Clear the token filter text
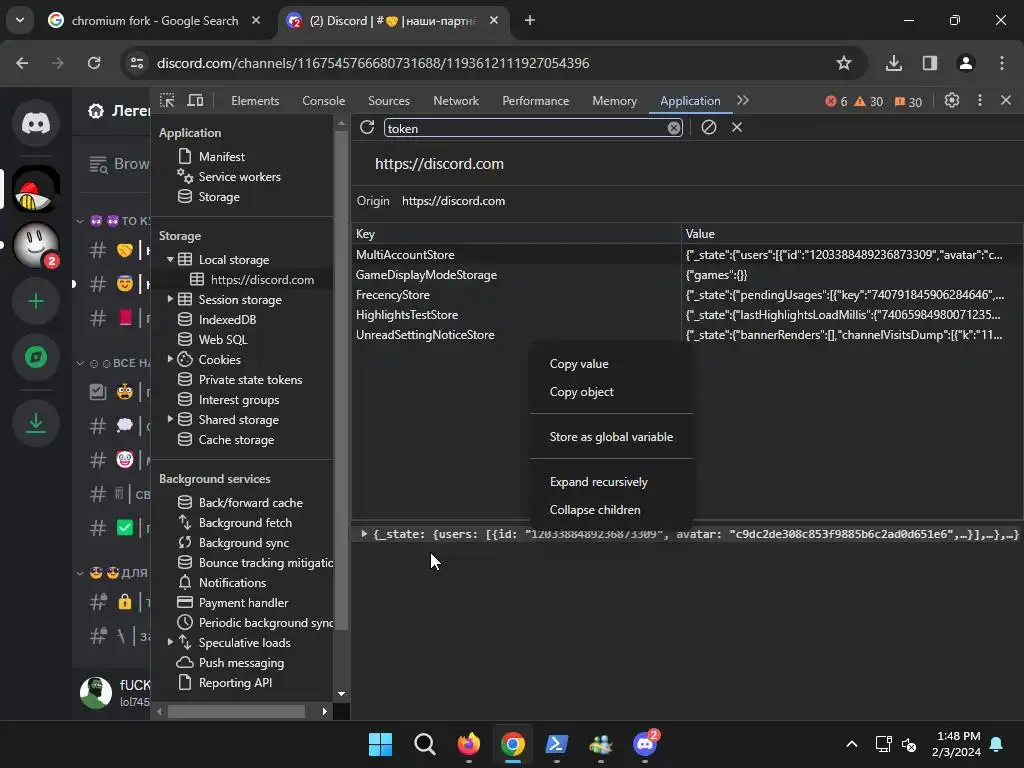The width and height of the screenshot is (1024, 768). (674, 128)
